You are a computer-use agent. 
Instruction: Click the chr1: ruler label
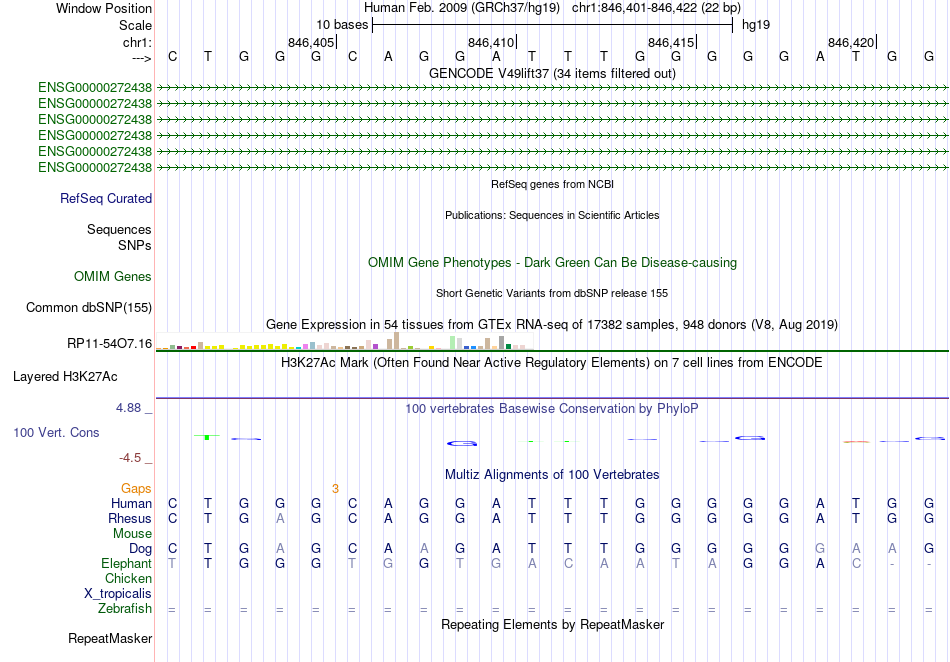(x=137, y=42)
